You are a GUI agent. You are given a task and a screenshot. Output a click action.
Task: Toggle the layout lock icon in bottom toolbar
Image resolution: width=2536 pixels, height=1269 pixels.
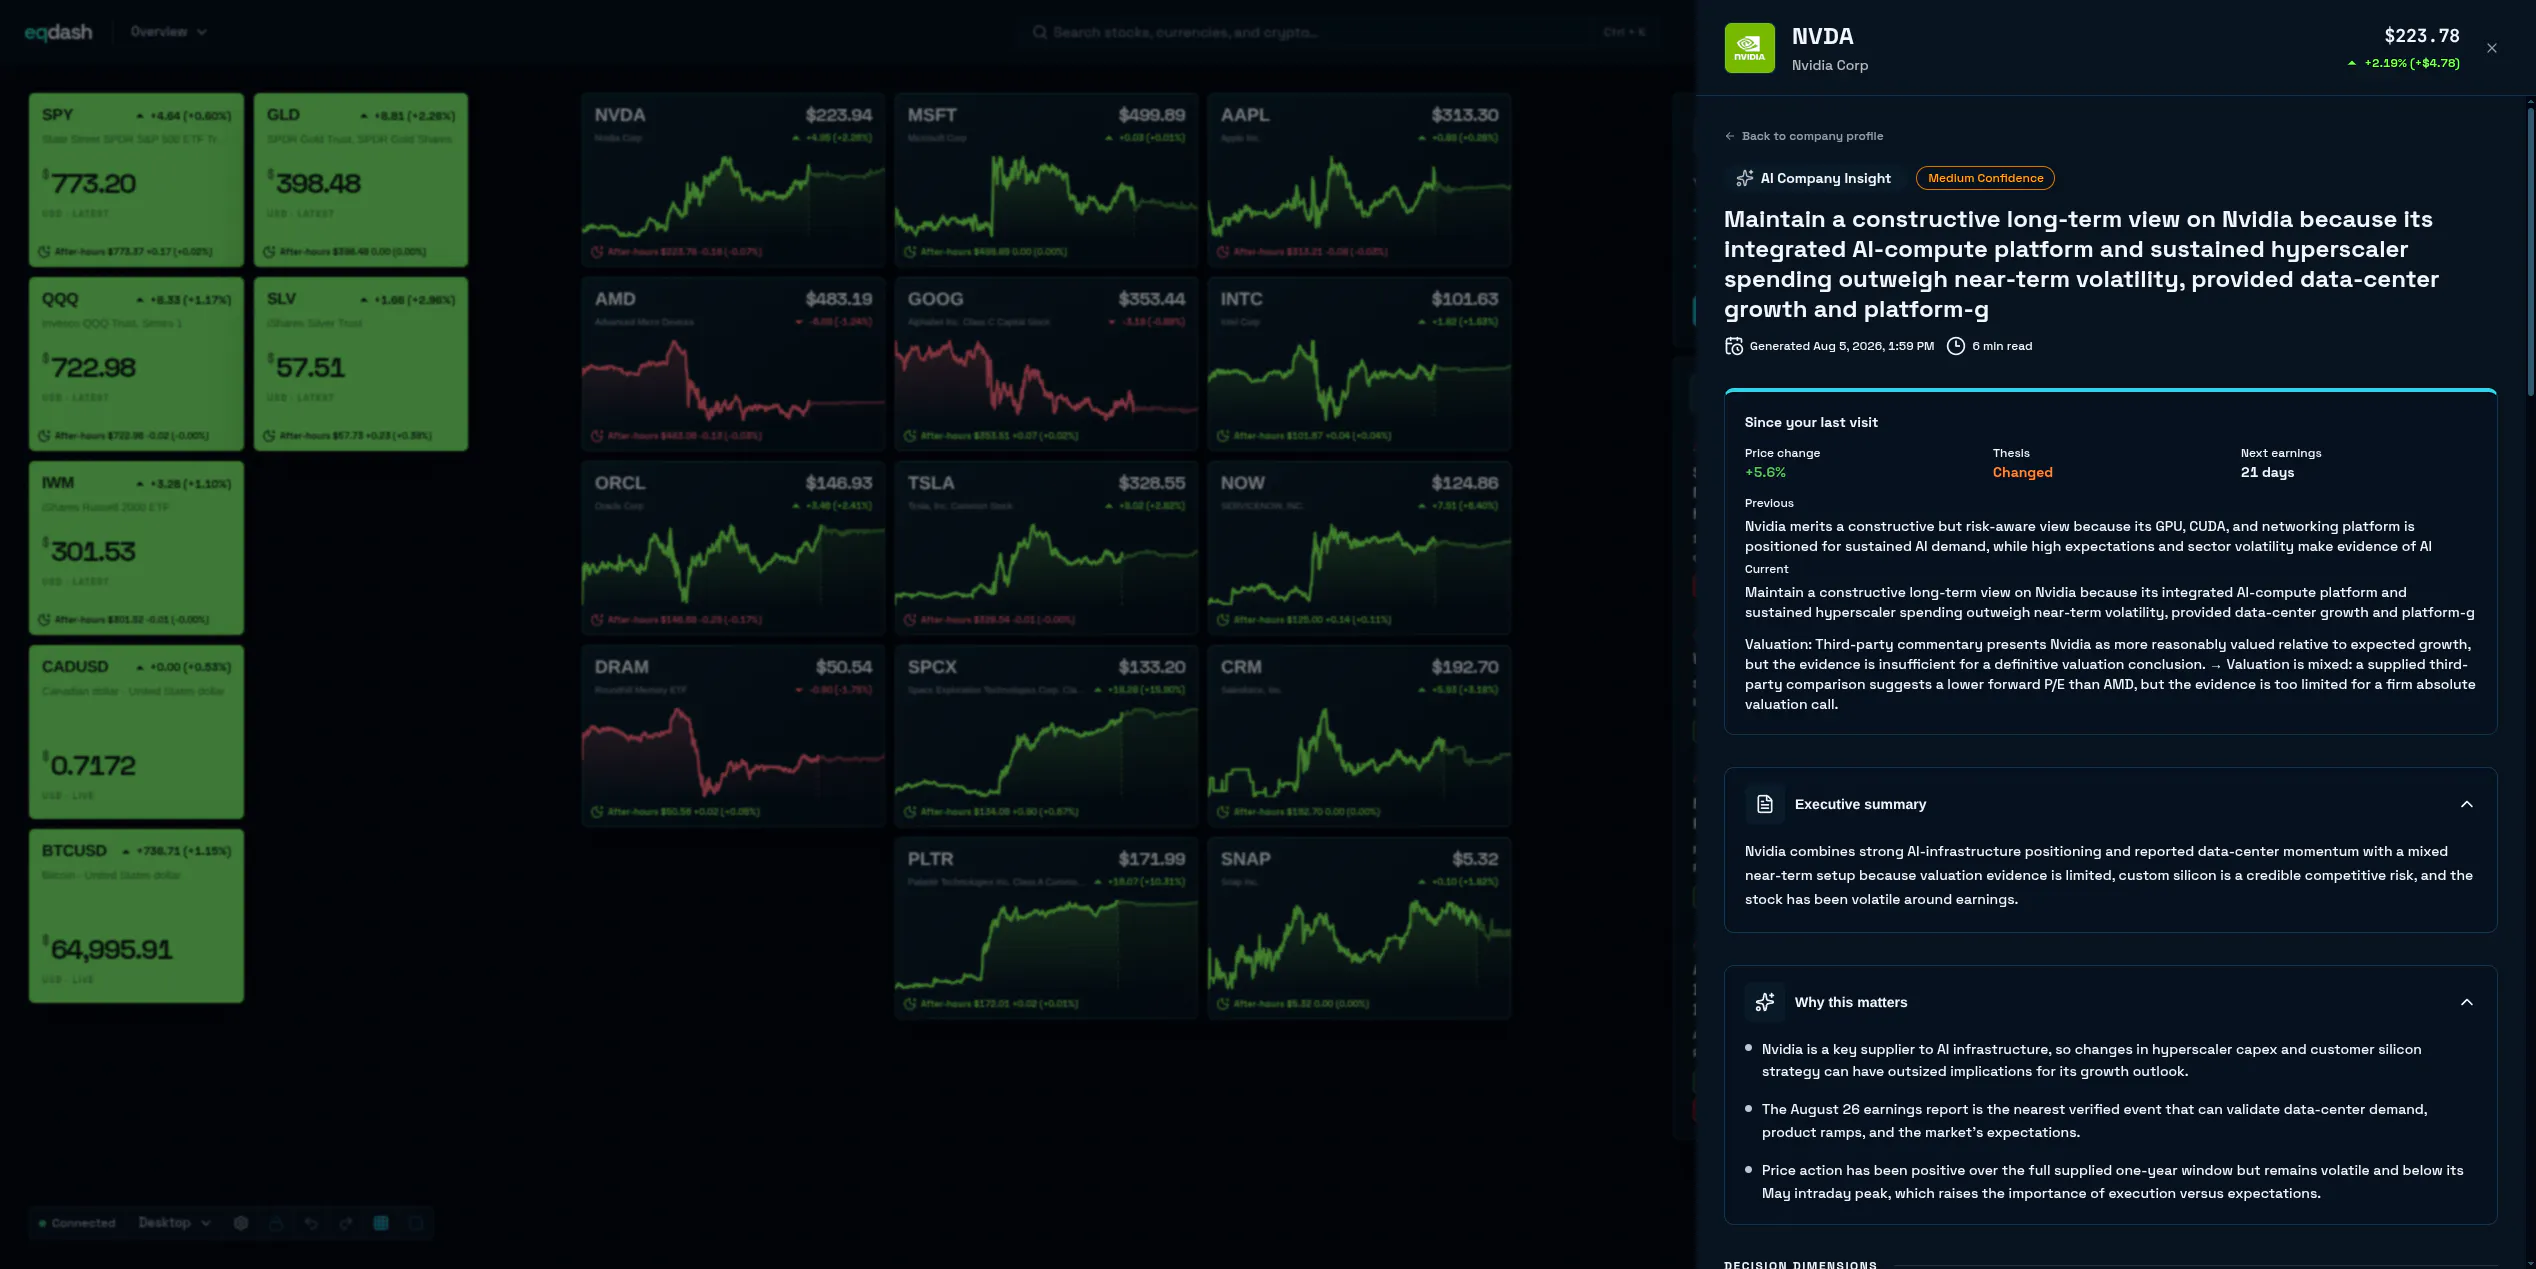(276, 1223)
